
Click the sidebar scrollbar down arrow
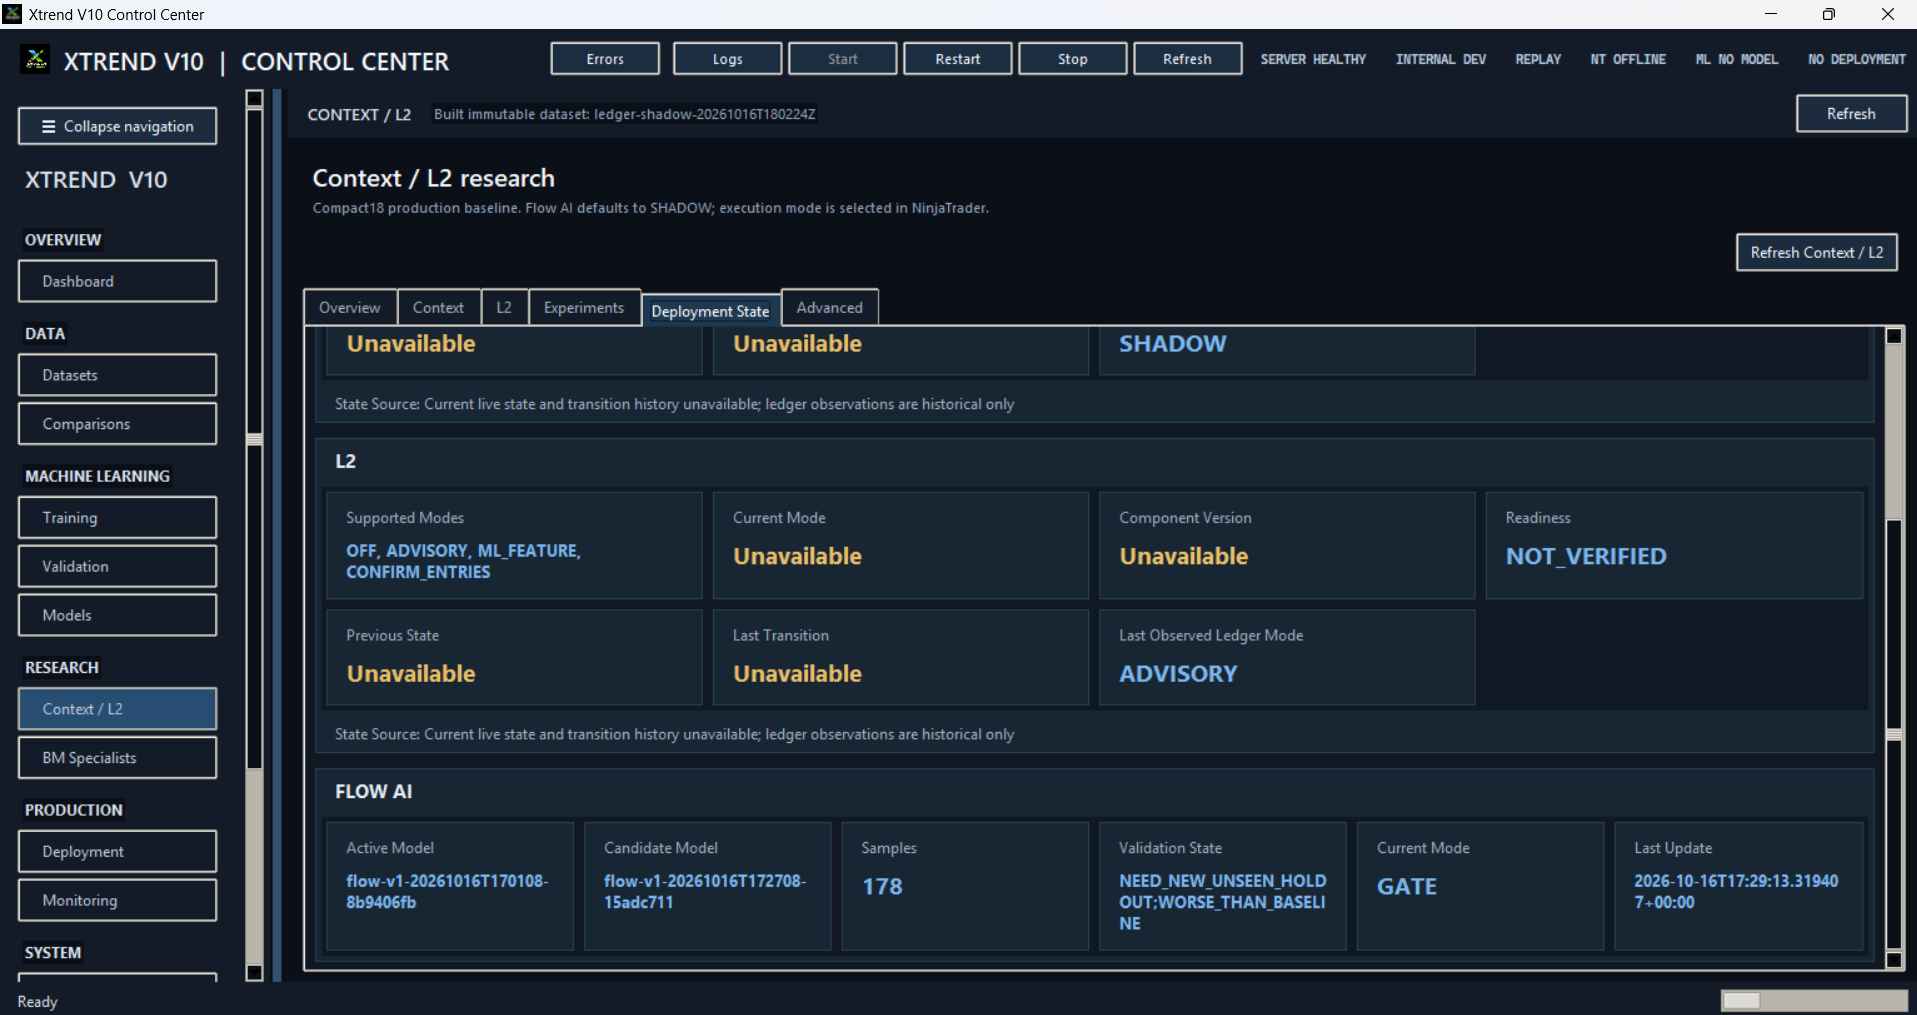pos(254,972)
